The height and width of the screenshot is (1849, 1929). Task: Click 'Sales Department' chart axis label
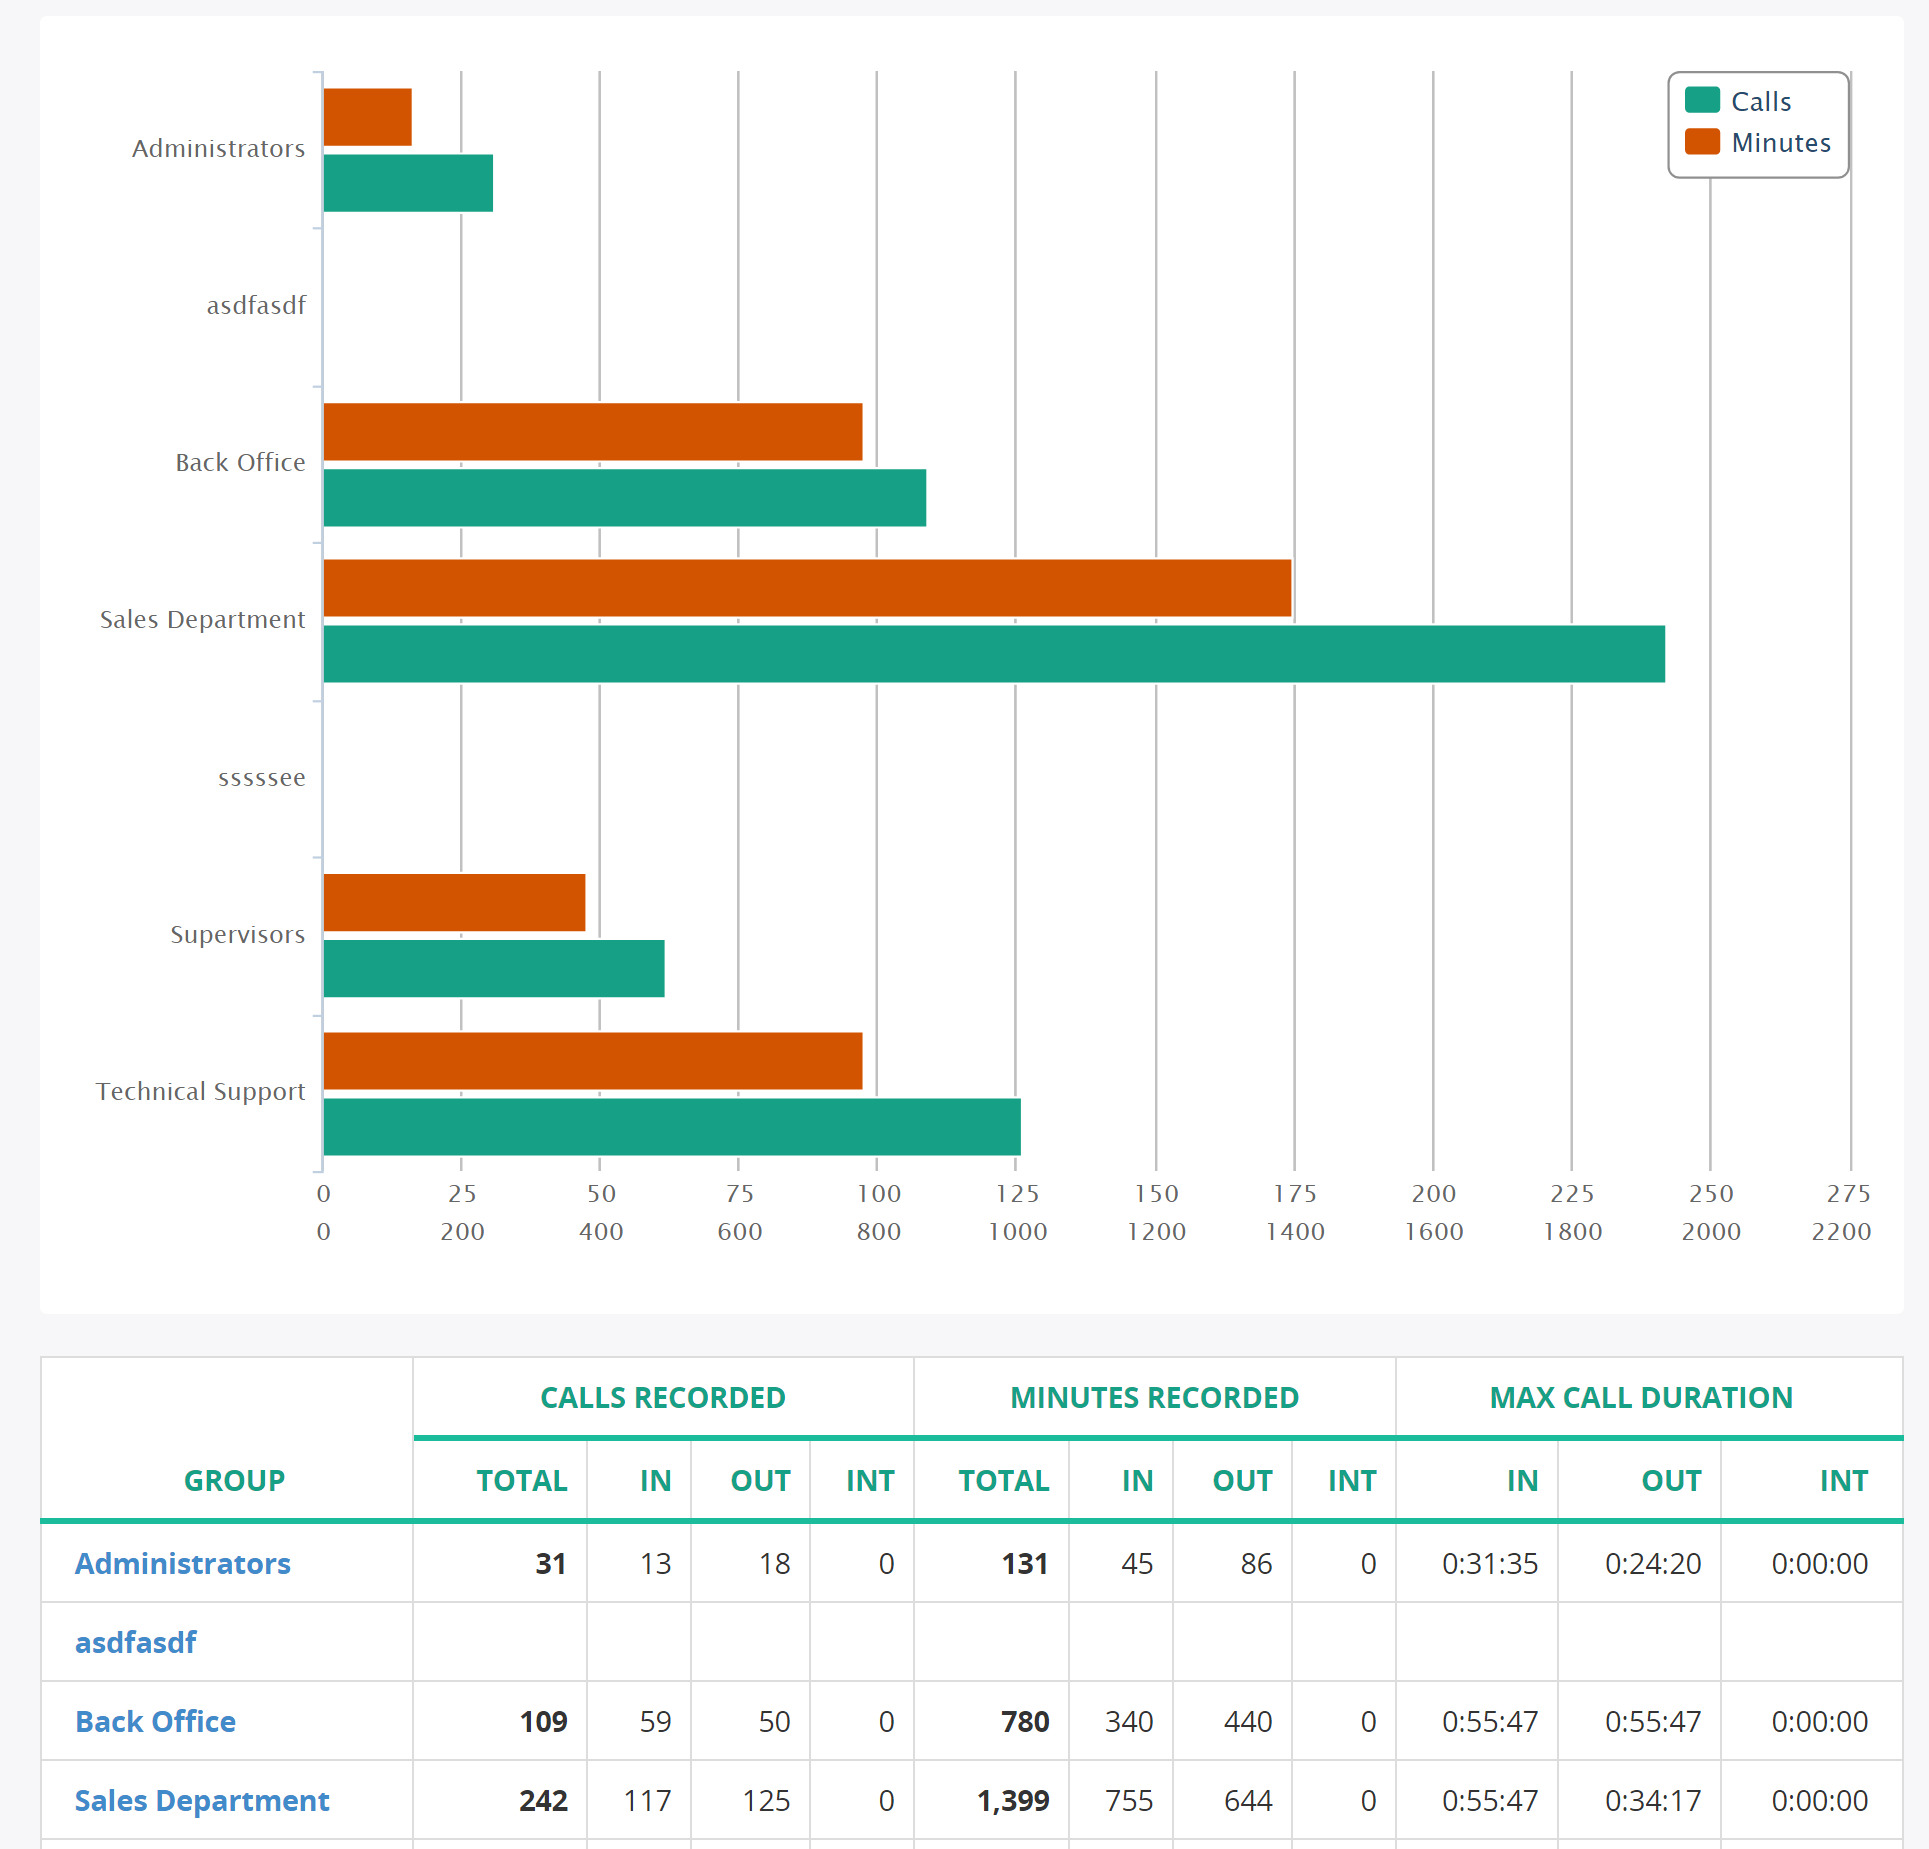click(x=203, y=620)
